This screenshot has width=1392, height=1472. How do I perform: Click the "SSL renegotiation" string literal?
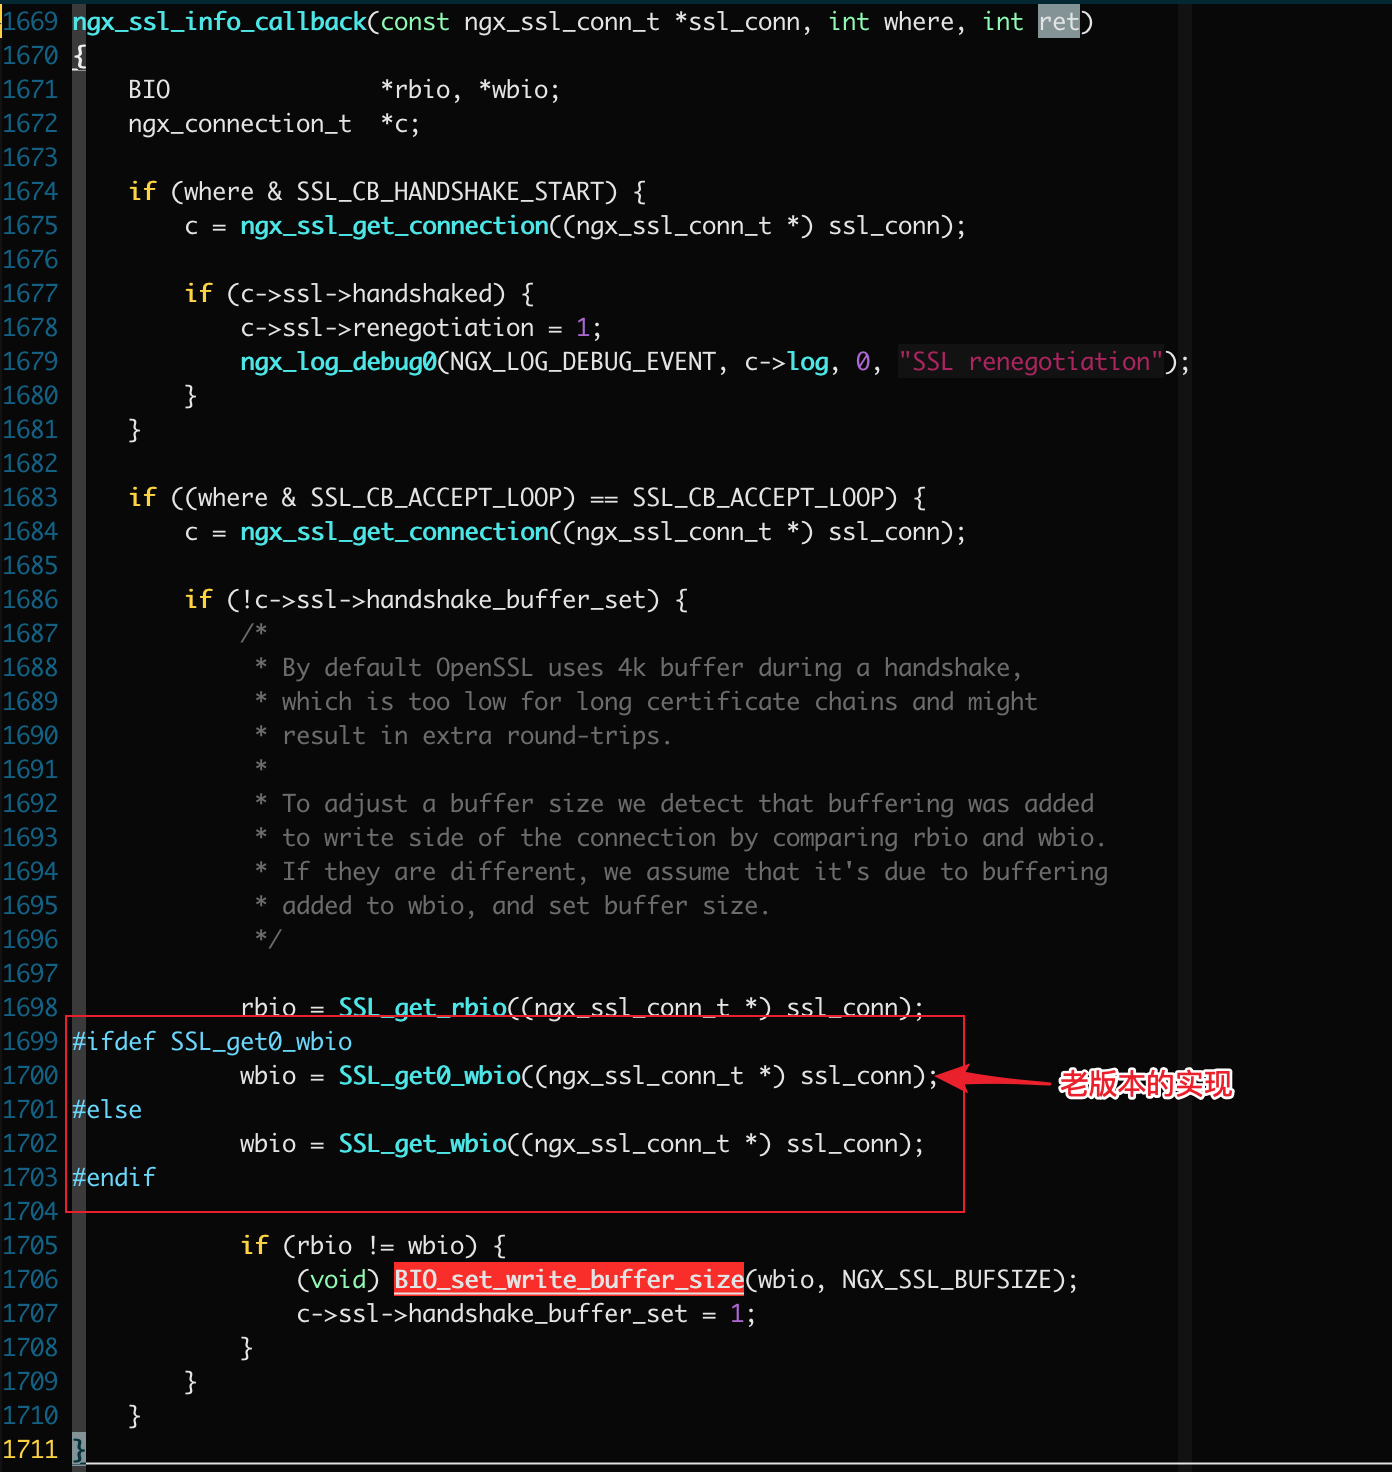click(x=1031, y=362)
